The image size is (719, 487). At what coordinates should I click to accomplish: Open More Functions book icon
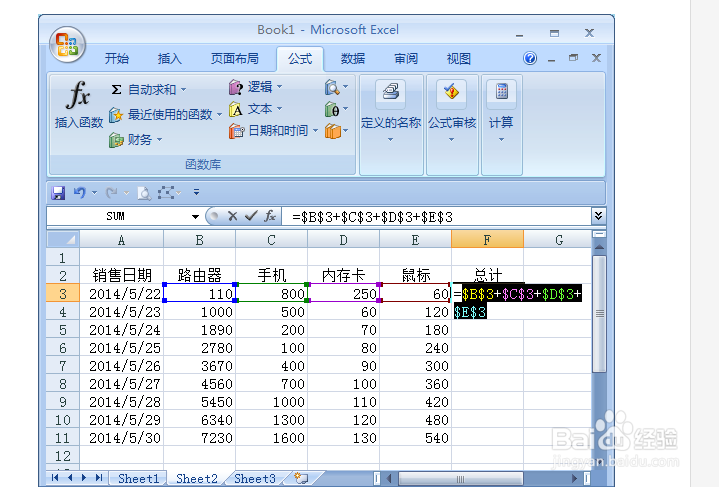click(333, 131)
